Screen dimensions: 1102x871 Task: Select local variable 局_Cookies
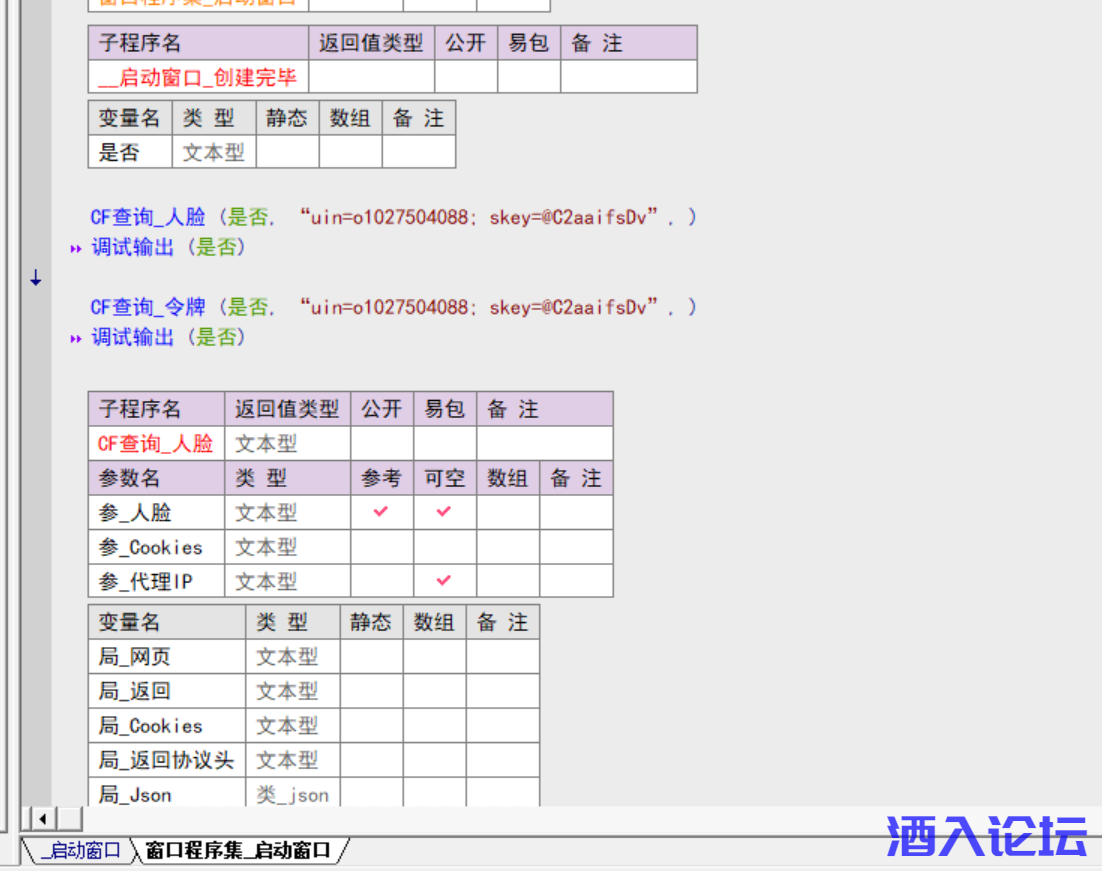(150, 725)
